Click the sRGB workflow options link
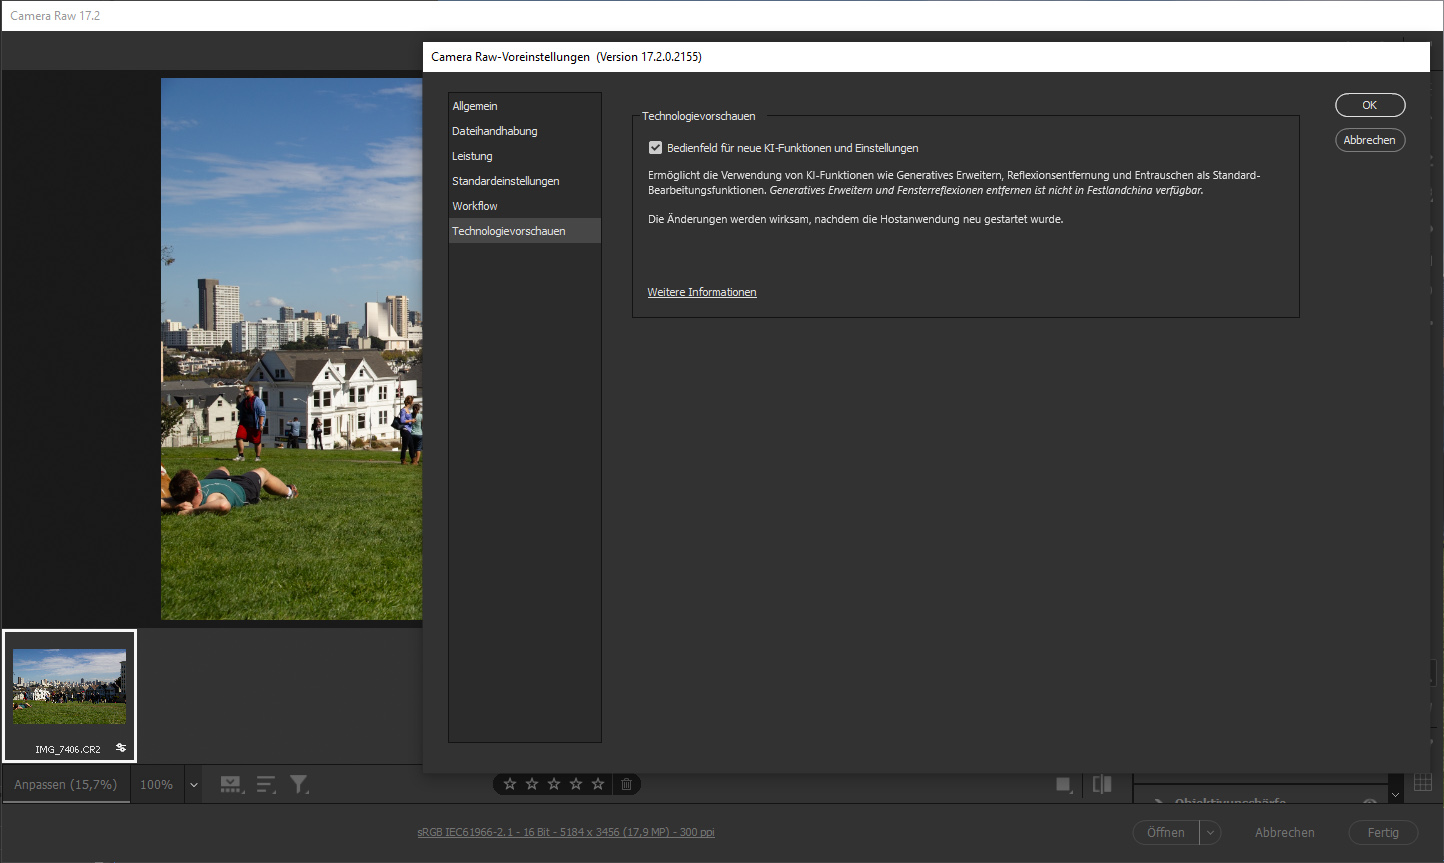 click(x=566, y=832)
